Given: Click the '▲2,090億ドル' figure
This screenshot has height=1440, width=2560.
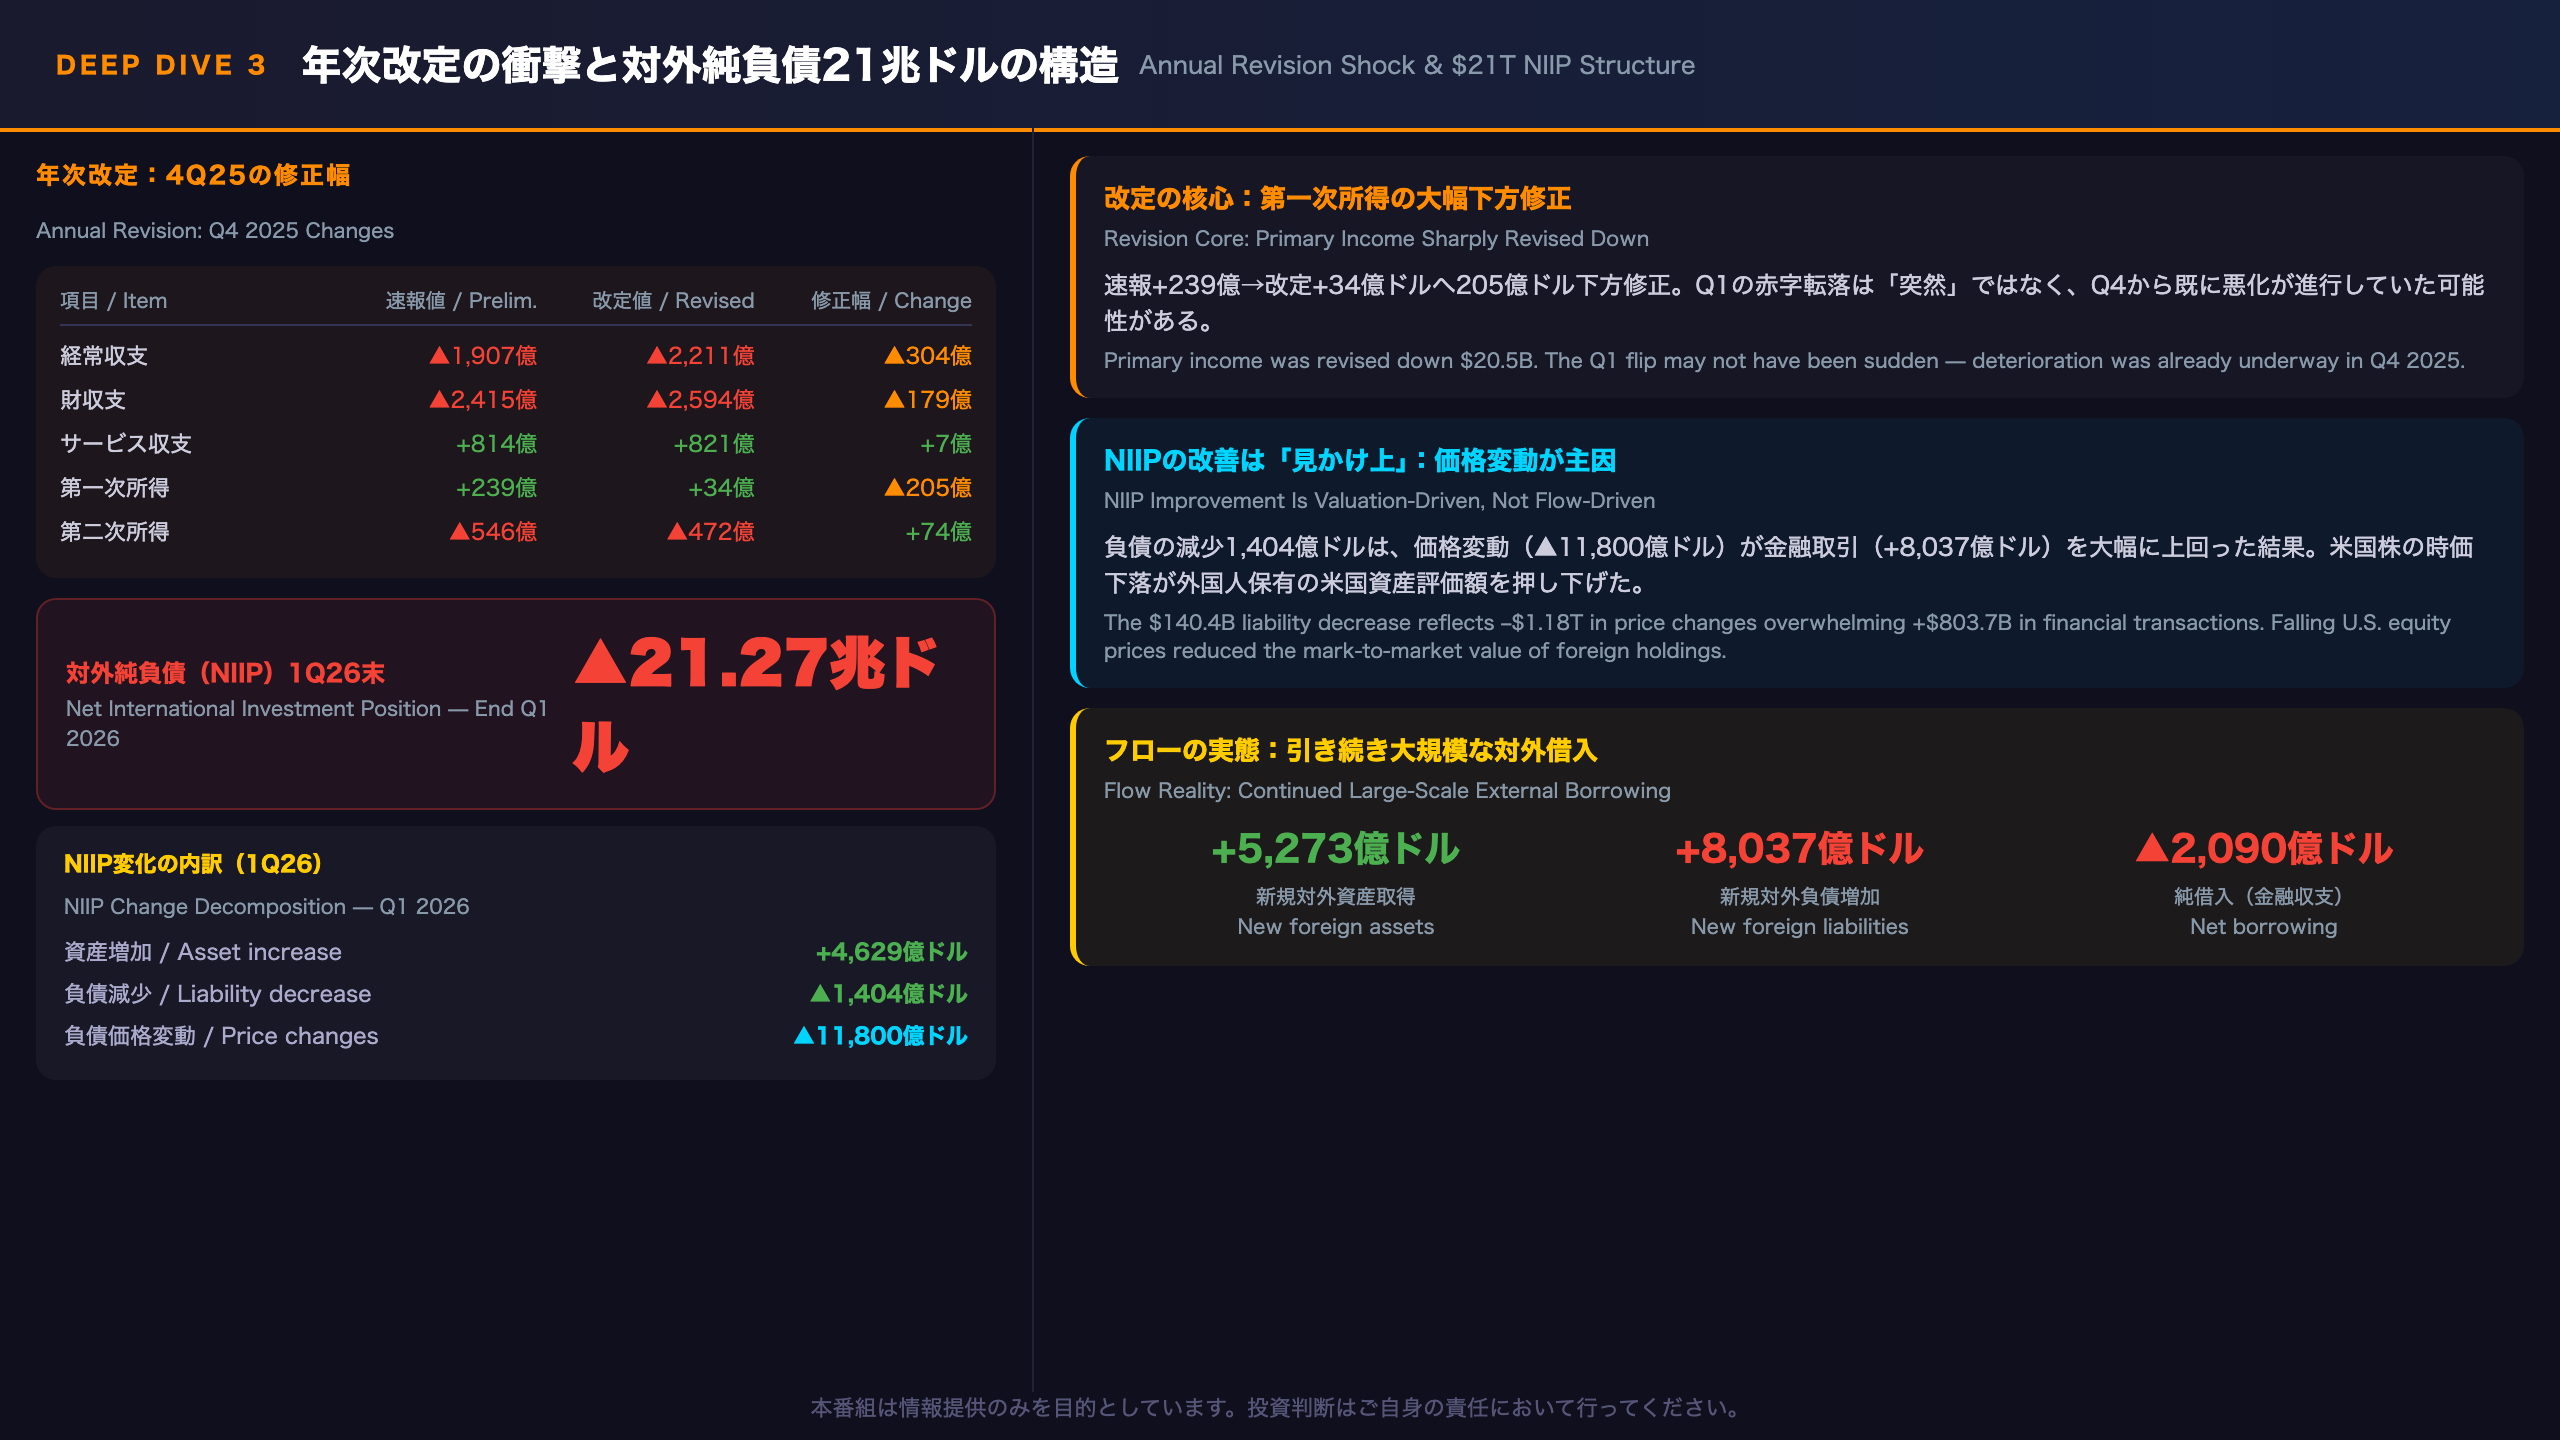Looking at the screenshot, I should click(2263, 848).
